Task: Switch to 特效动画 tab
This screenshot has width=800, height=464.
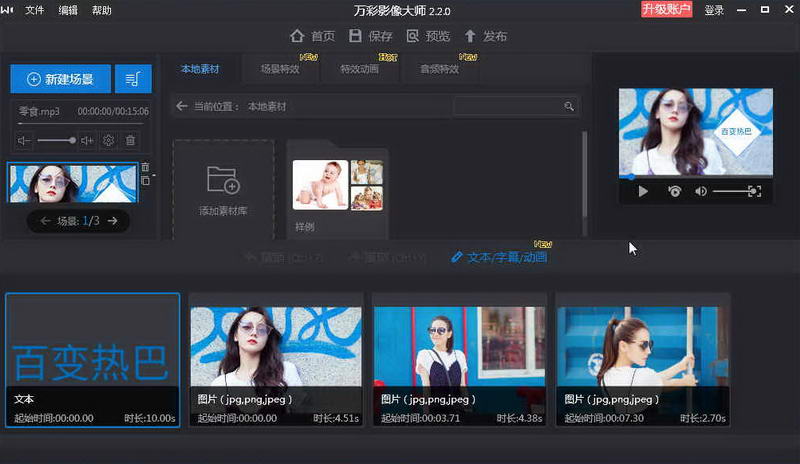Action: [x=360, y=69]
